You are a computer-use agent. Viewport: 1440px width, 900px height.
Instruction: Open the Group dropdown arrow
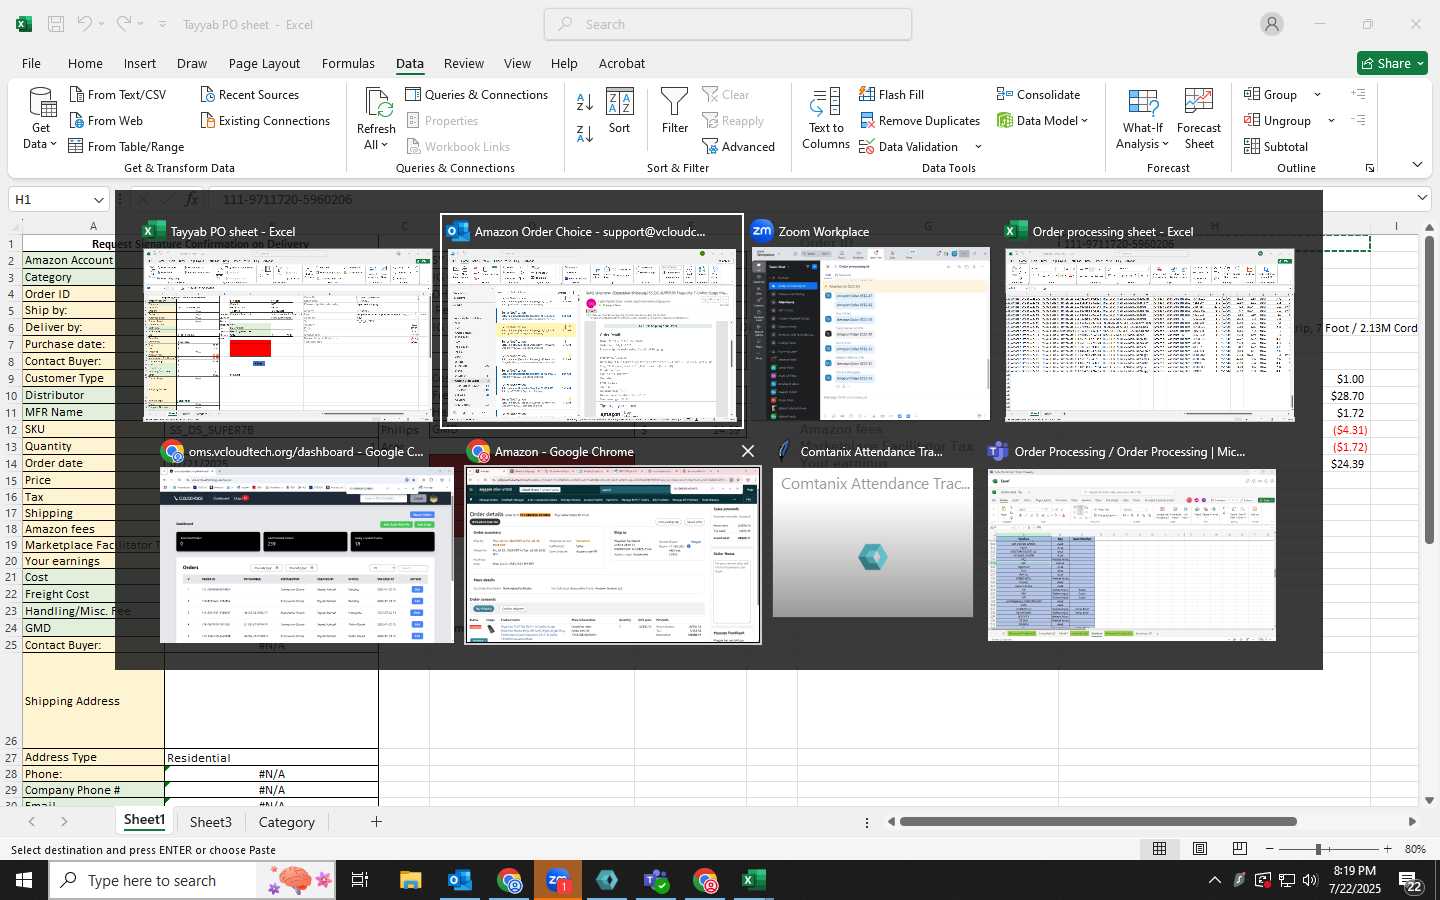[x=1317, y=95]
